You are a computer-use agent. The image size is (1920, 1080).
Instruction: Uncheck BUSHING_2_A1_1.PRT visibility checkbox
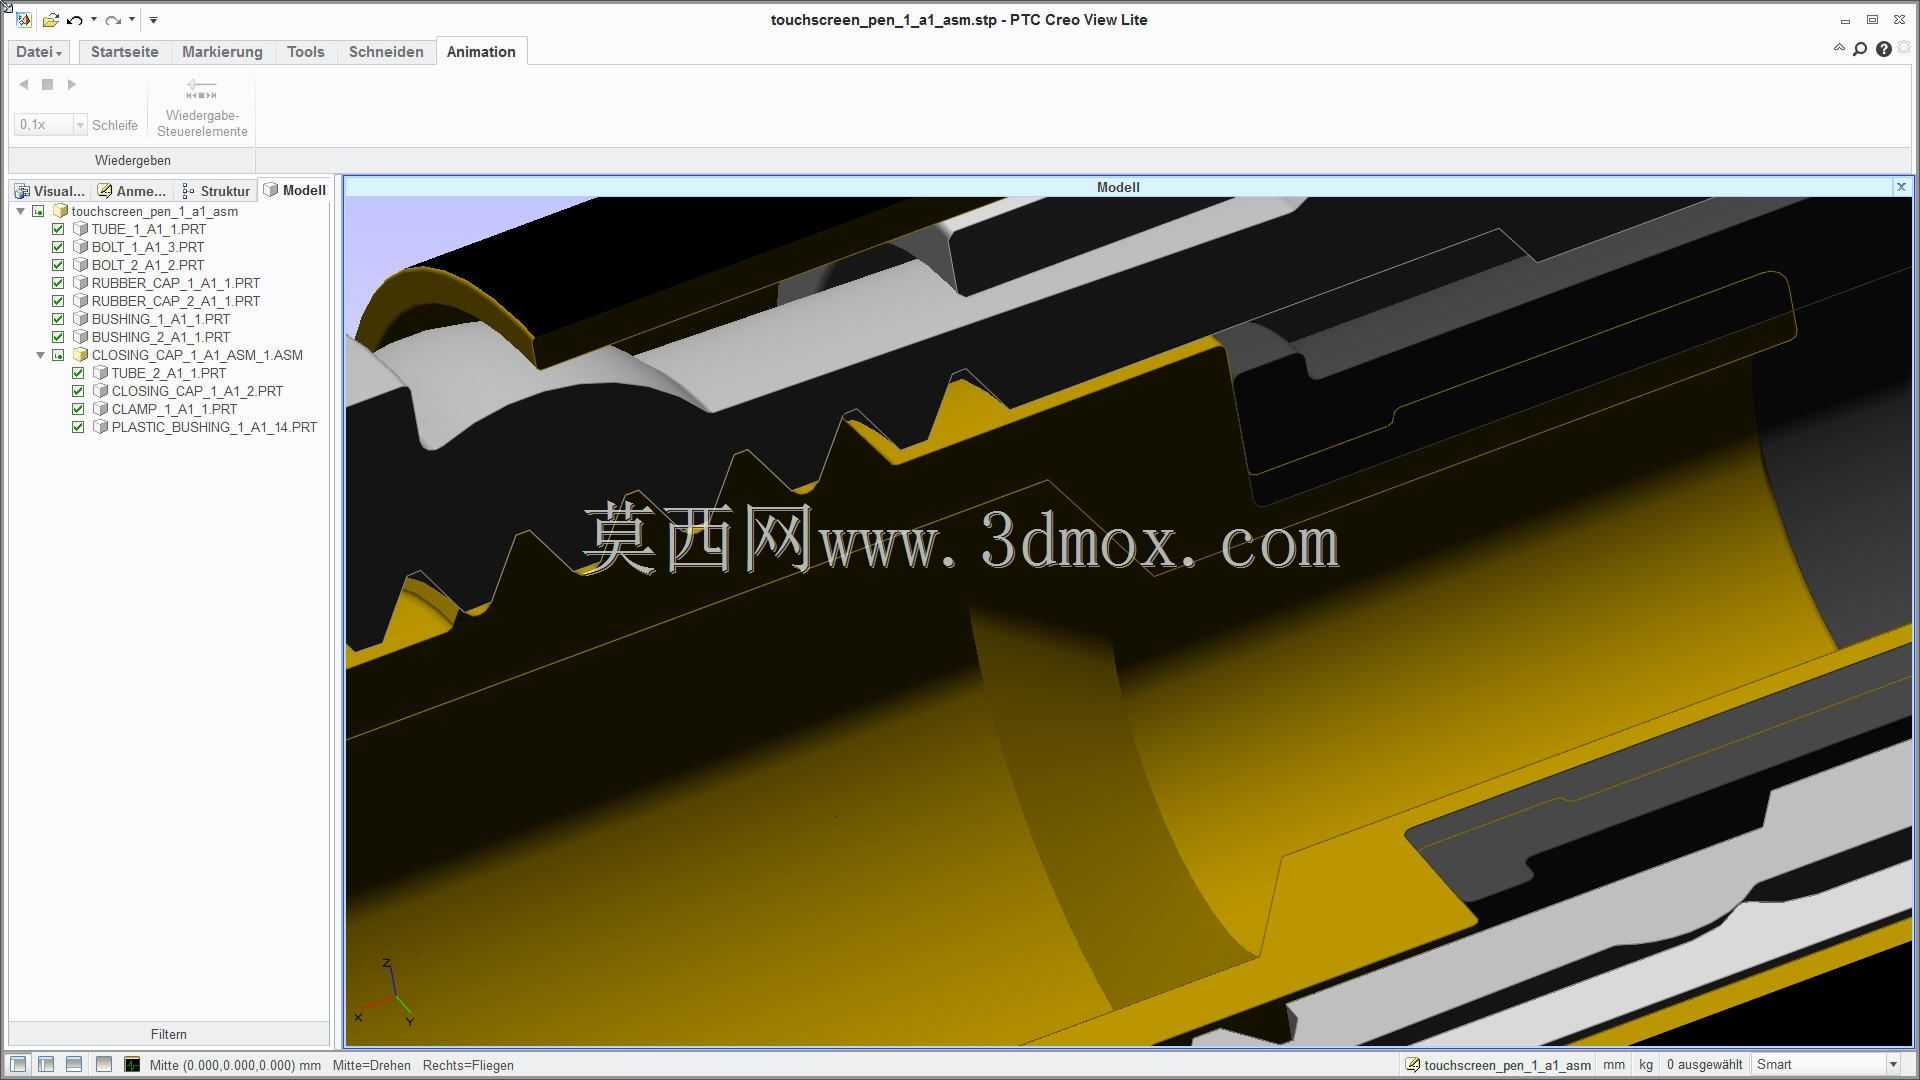coord(58,337)
